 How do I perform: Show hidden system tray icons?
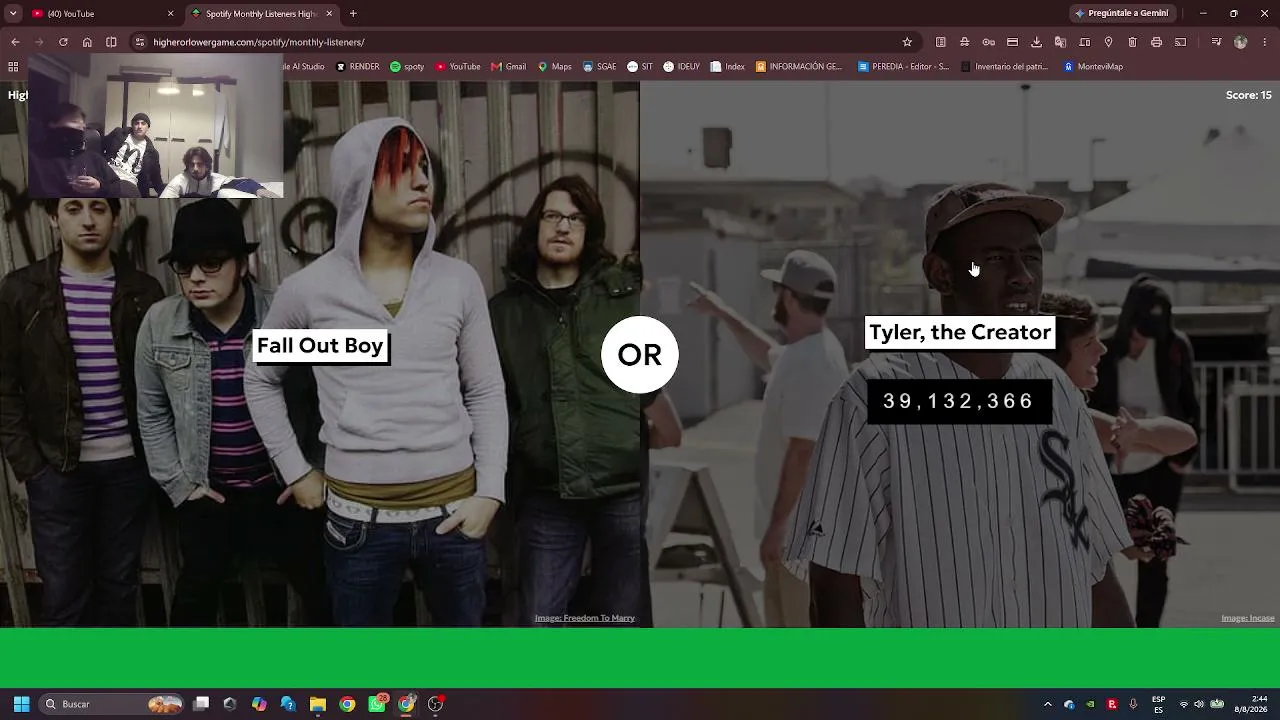(1048, 704)
